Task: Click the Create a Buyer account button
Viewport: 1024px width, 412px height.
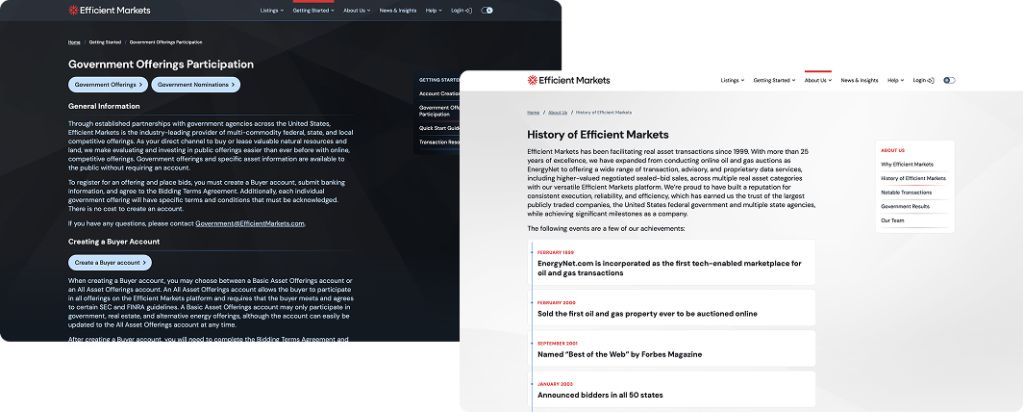Action: tap(110, 262)
